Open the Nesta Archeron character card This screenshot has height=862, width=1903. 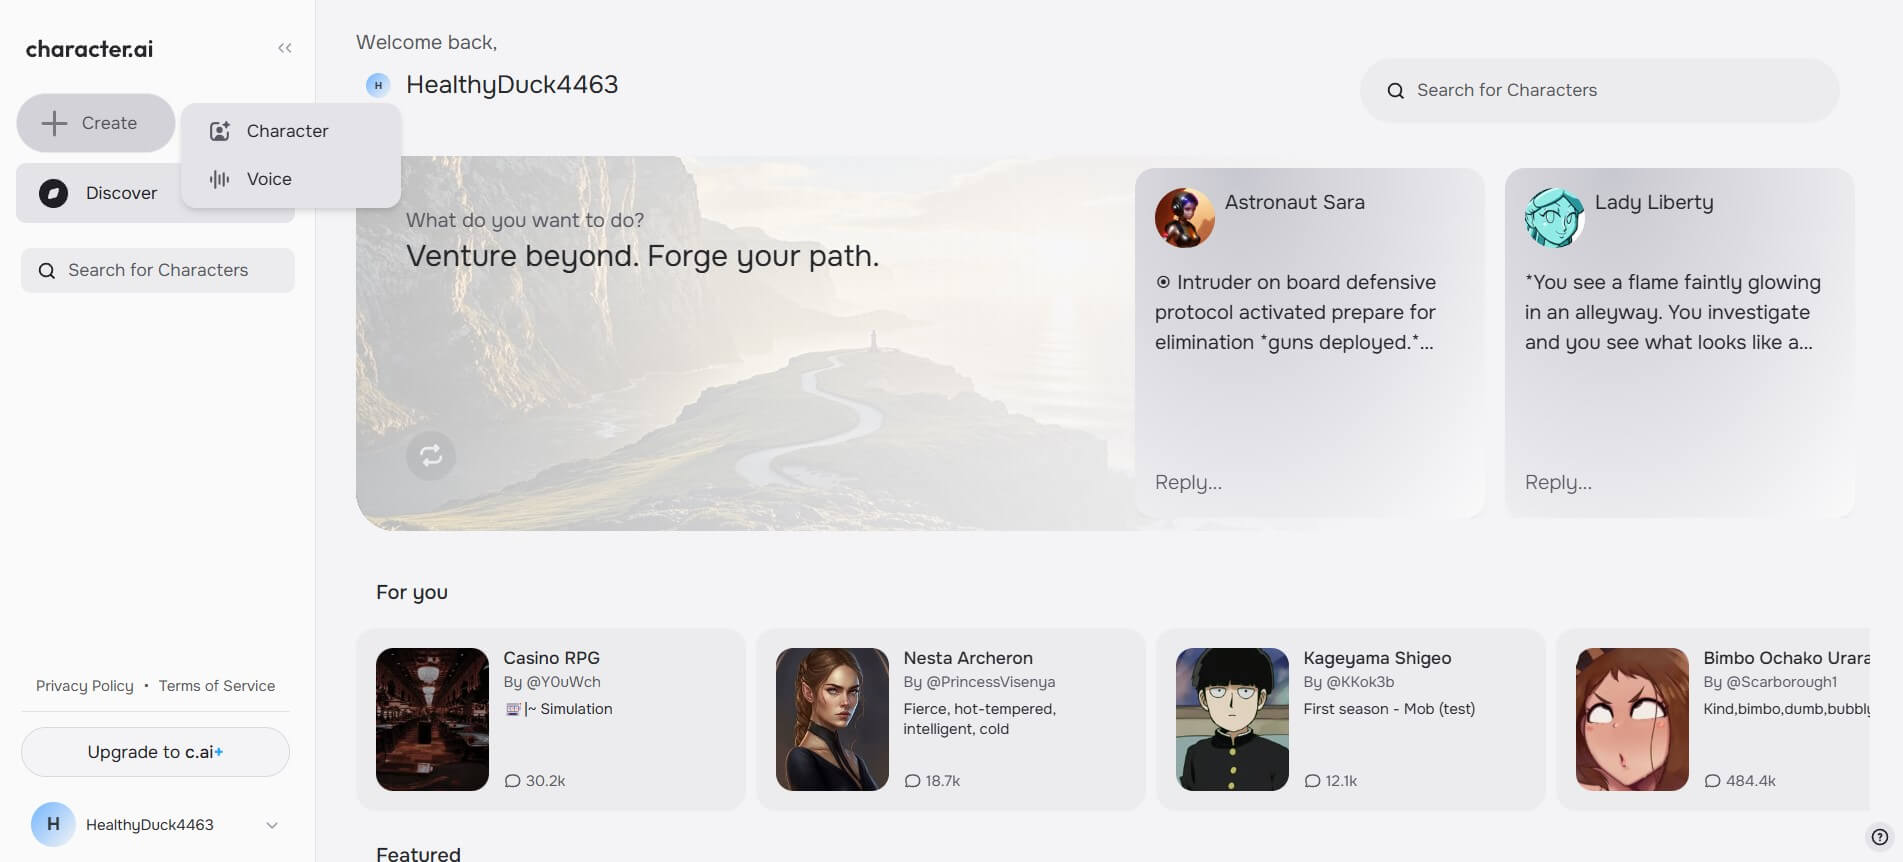point(950,719)
